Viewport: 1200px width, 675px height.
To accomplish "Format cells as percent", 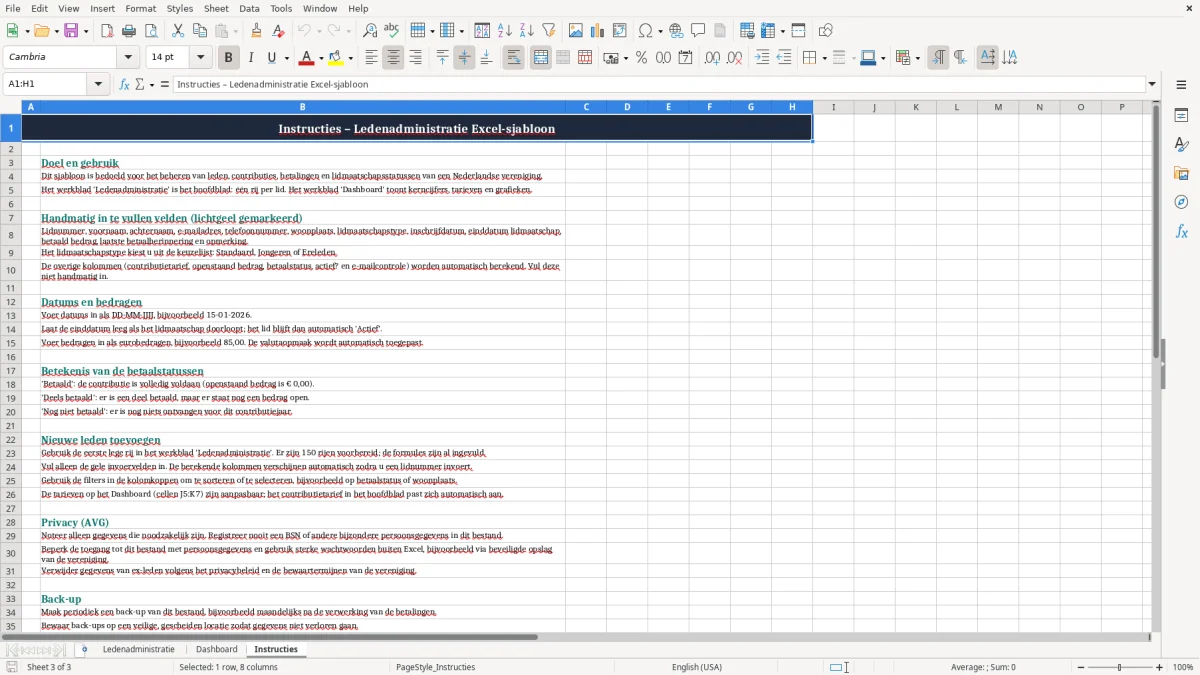I will pyautogui.click(x=642, y=58).
